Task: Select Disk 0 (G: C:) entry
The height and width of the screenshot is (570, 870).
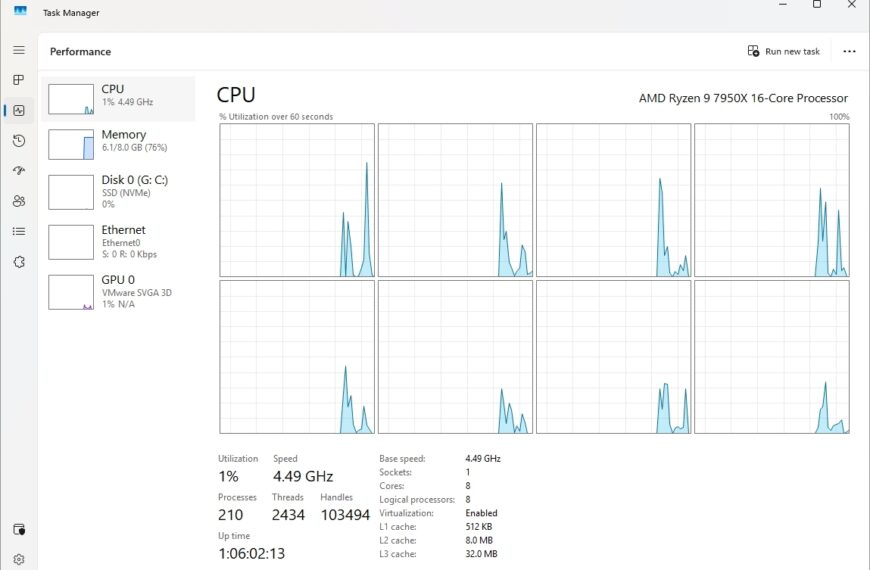Action: [x=118, y=192]
